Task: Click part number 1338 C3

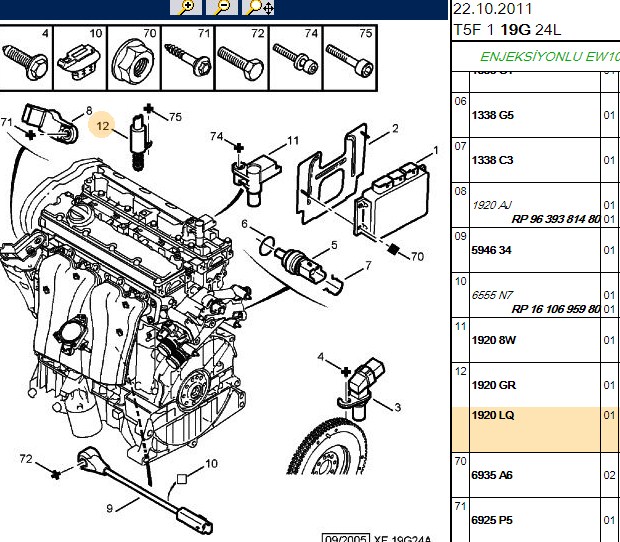Action: tap(492, 160)
